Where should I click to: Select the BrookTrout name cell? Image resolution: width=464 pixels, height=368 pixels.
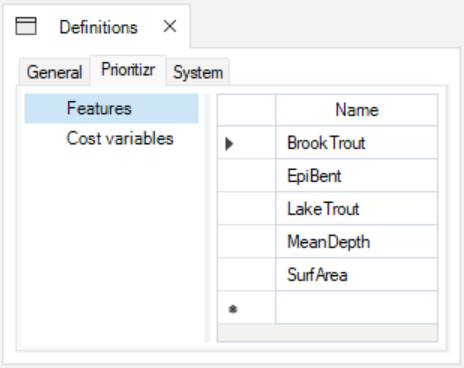[357, 143]
